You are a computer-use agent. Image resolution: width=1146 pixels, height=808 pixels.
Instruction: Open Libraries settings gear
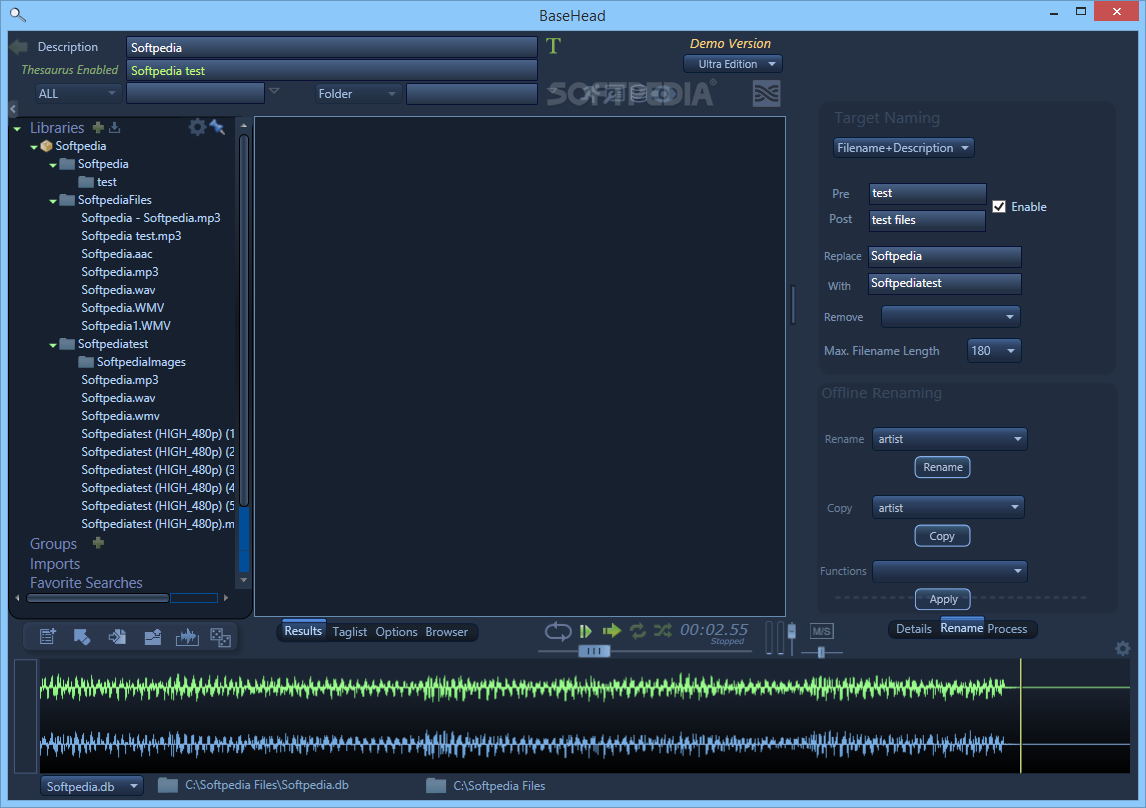pyautogui.click(x=197, y=127)
